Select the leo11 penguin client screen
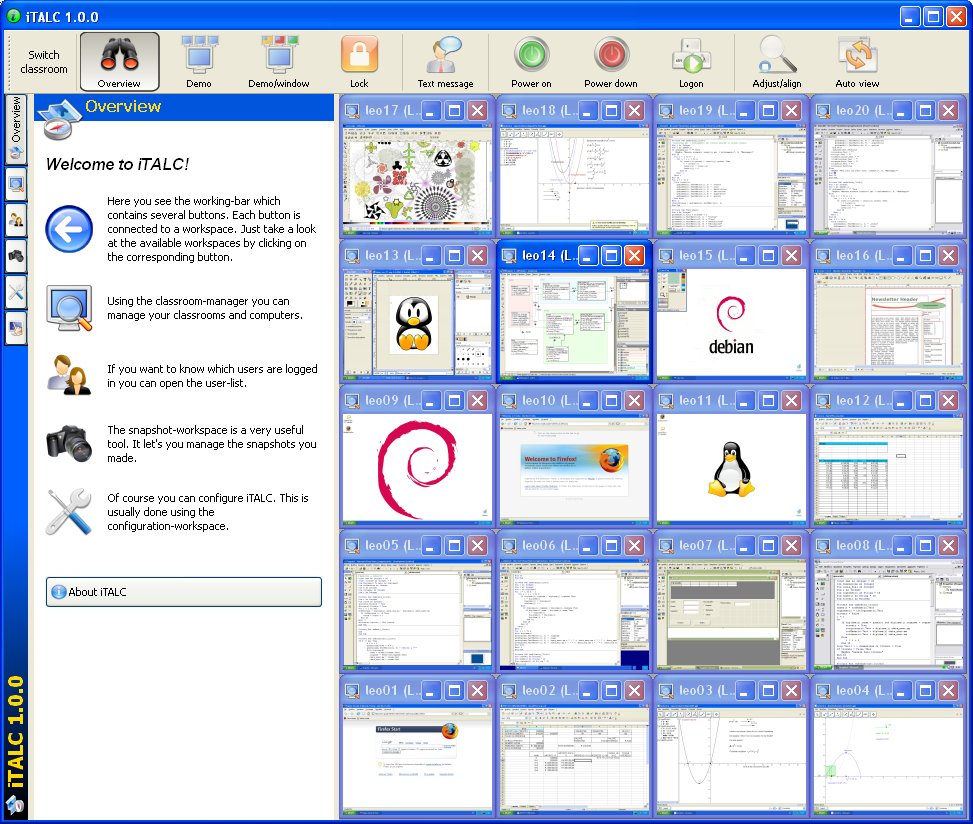Viewport: 973px width, 824px height. [731, 469]
